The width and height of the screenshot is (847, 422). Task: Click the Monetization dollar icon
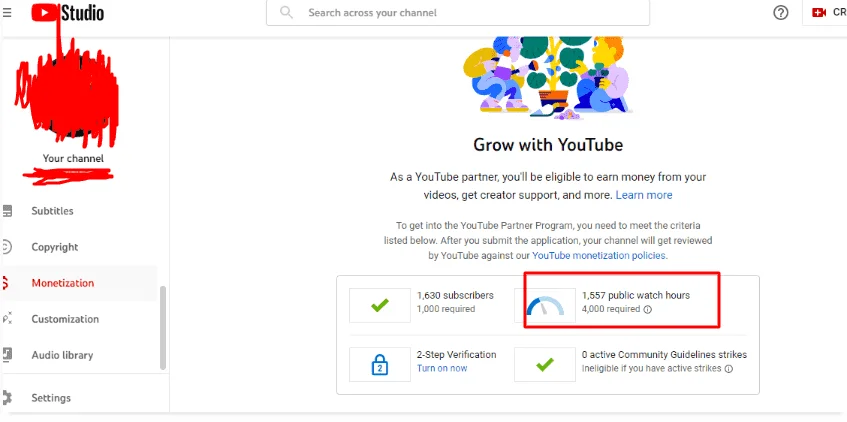click(x=5, y=283)
